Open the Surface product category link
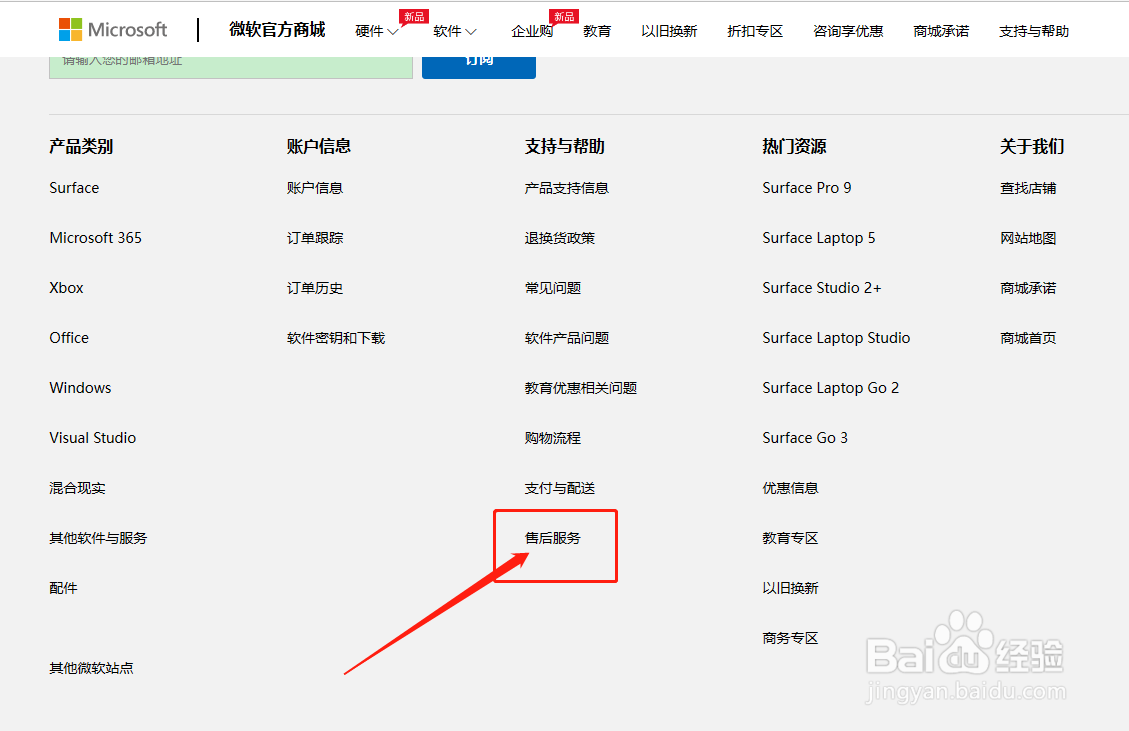This screenshot has width=1129, height=731. (74, 188)
